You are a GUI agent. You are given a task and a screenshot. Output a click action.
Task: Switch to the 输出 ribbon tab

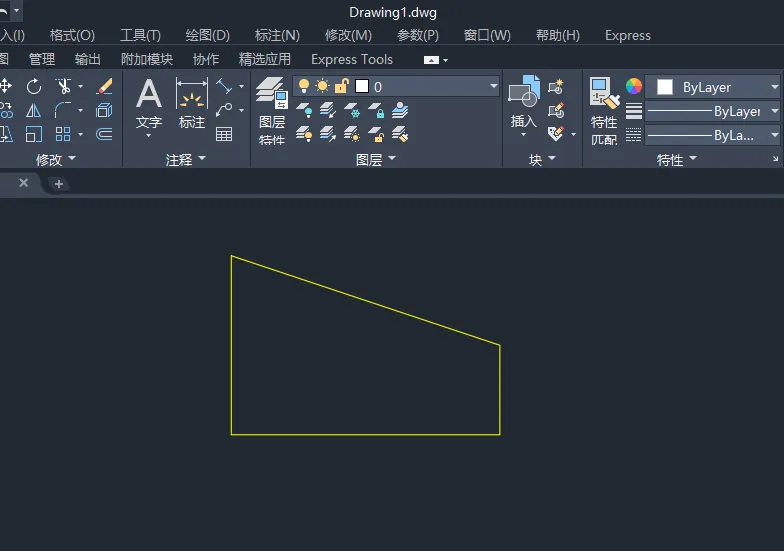click(x=88, y=60)
